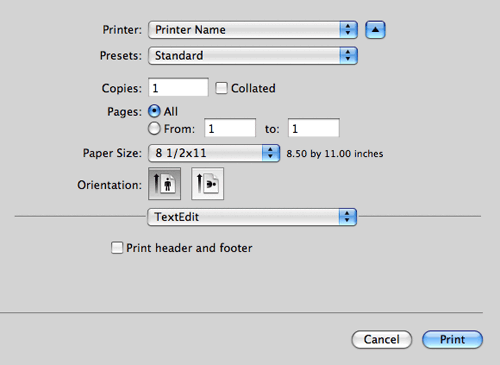Screen dimensions: 500x365
Task: Select the From pages radio button
Action: (x=154, y=128)
